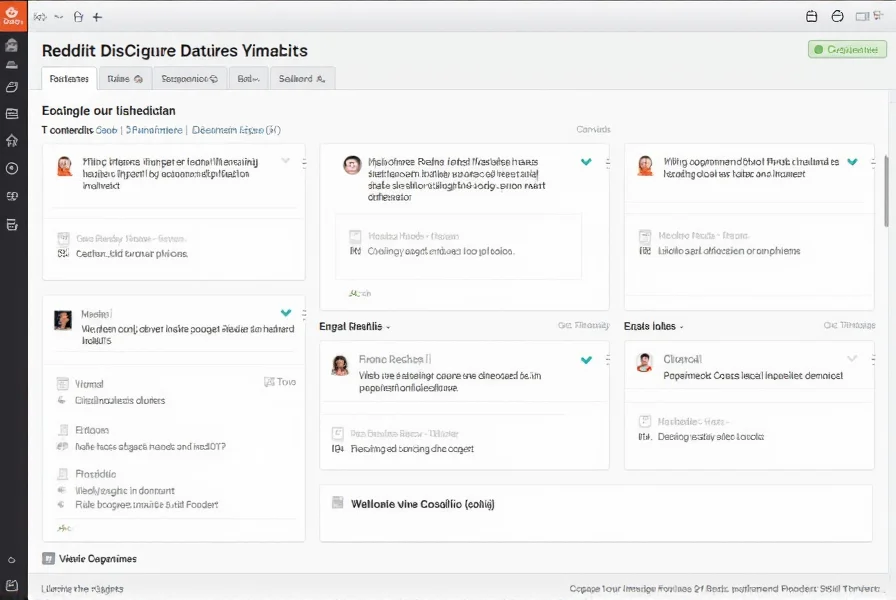Open the user avatar on the Clurcoll card
Image resolution: width=896 pixels, height=600 pixels.
(x=644, y=362)
